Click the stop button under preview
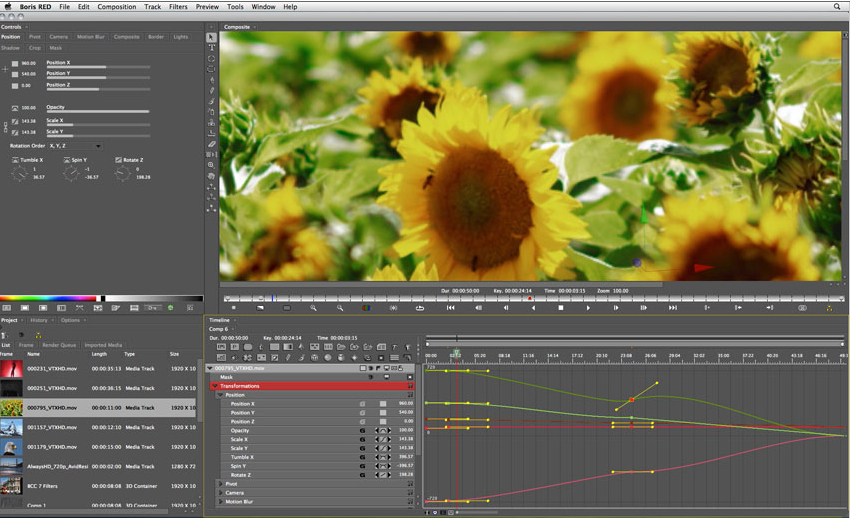850x518 pixels. click(561, 308)
